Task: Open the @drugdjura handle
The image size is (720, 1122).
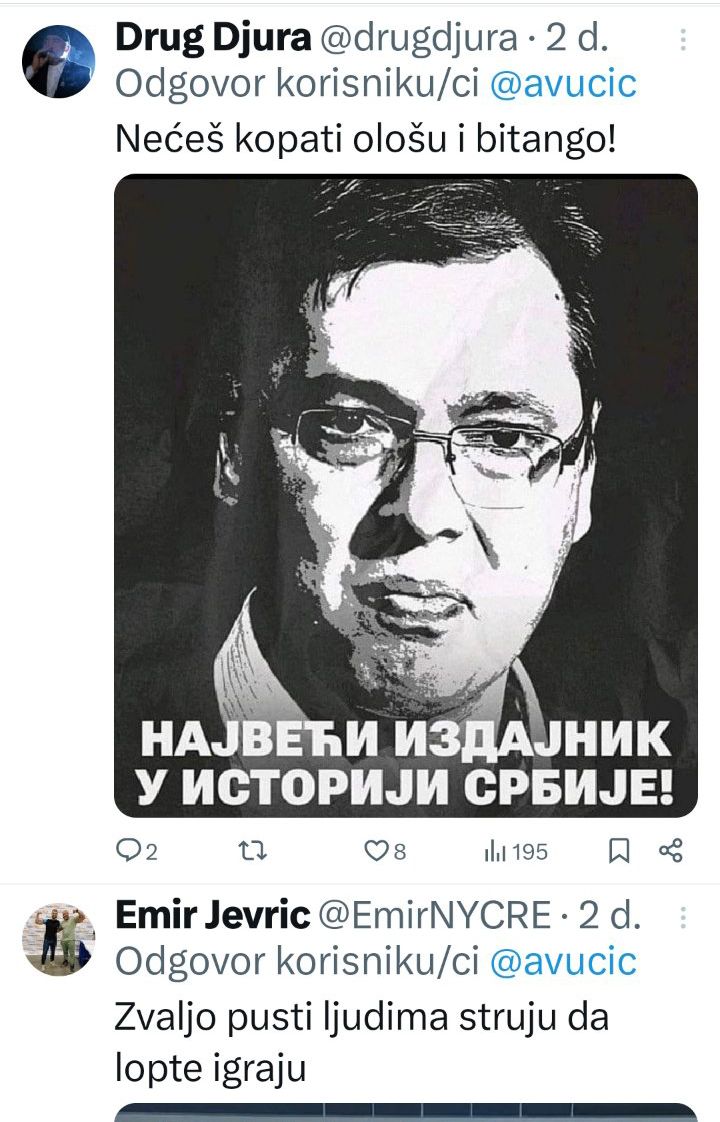Action: click(417, 39)
